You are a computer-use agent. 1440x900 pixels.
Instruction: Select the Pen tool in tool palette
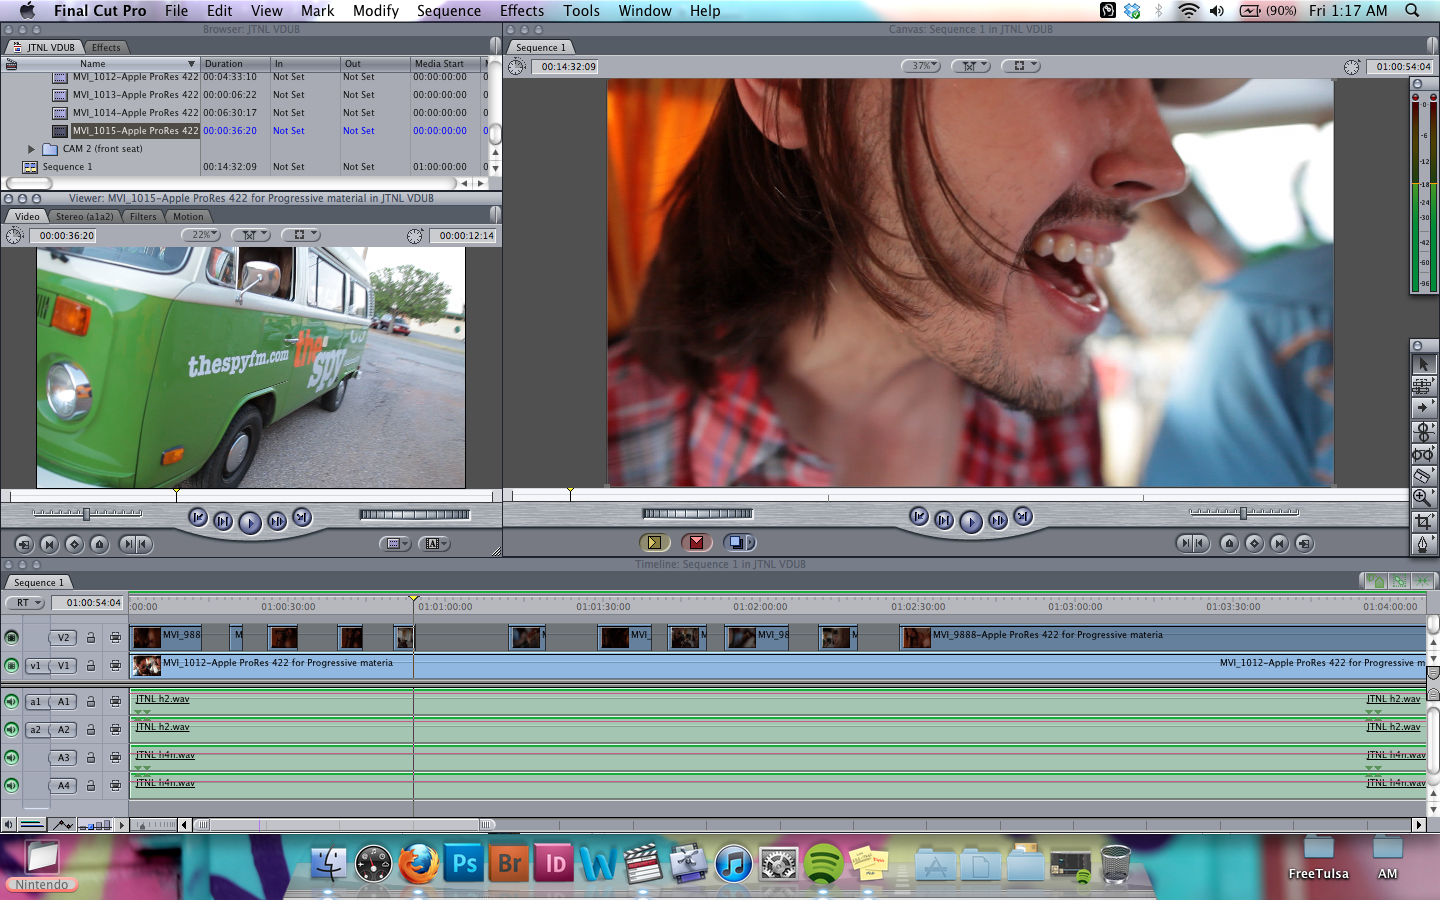pyautogui.click(x=1423, y=544)
